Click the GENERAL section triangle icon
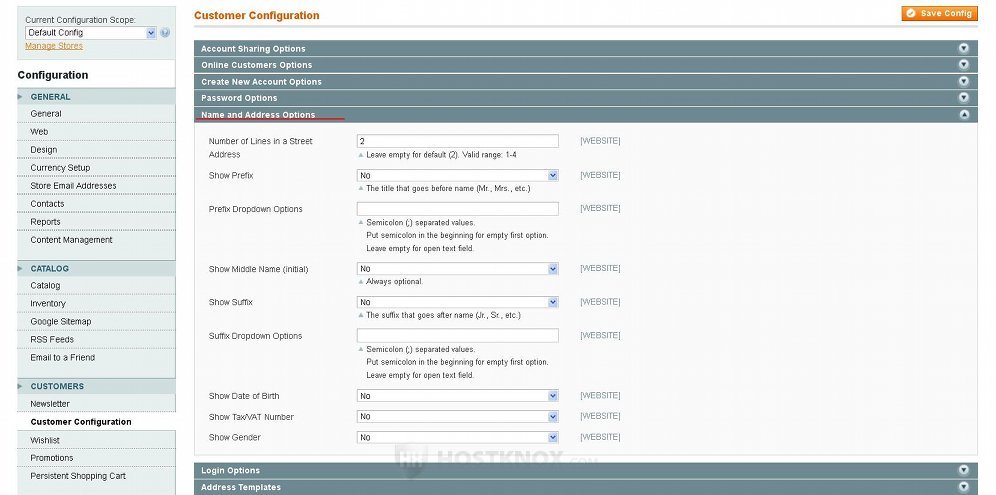Viewport: 996px width, 495px height. pyautogui.click(x=20, y=97)
